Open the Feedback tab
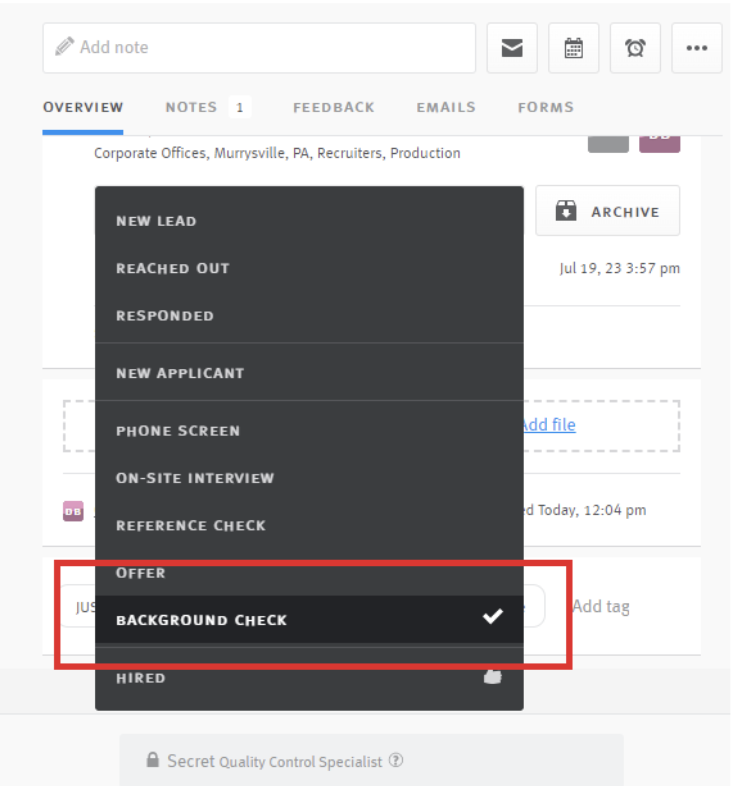Screen dimensions: 732x786 [334, 107]
